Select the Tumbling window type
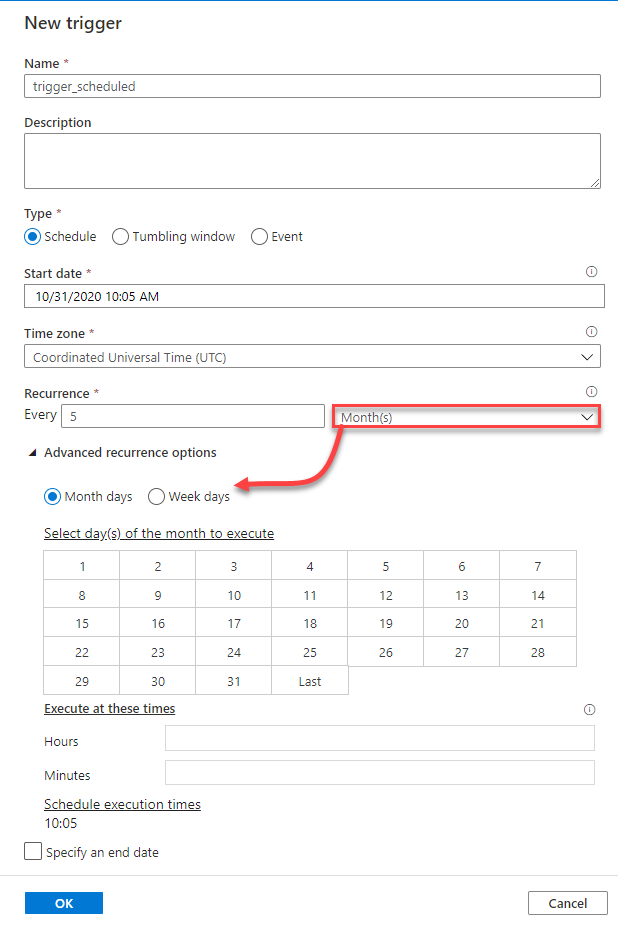 pyautogui.click(x=121, y=237)
